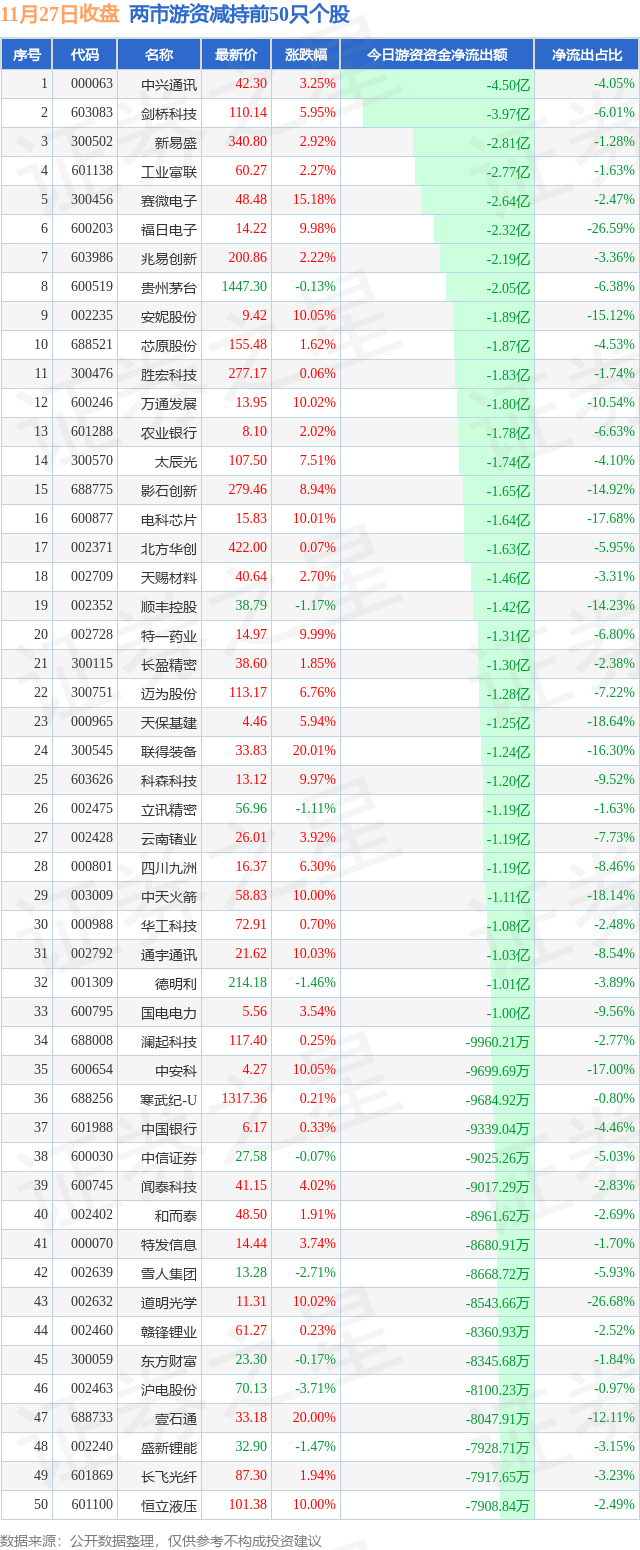Click stock name 和而泰

pos(176,1215)
